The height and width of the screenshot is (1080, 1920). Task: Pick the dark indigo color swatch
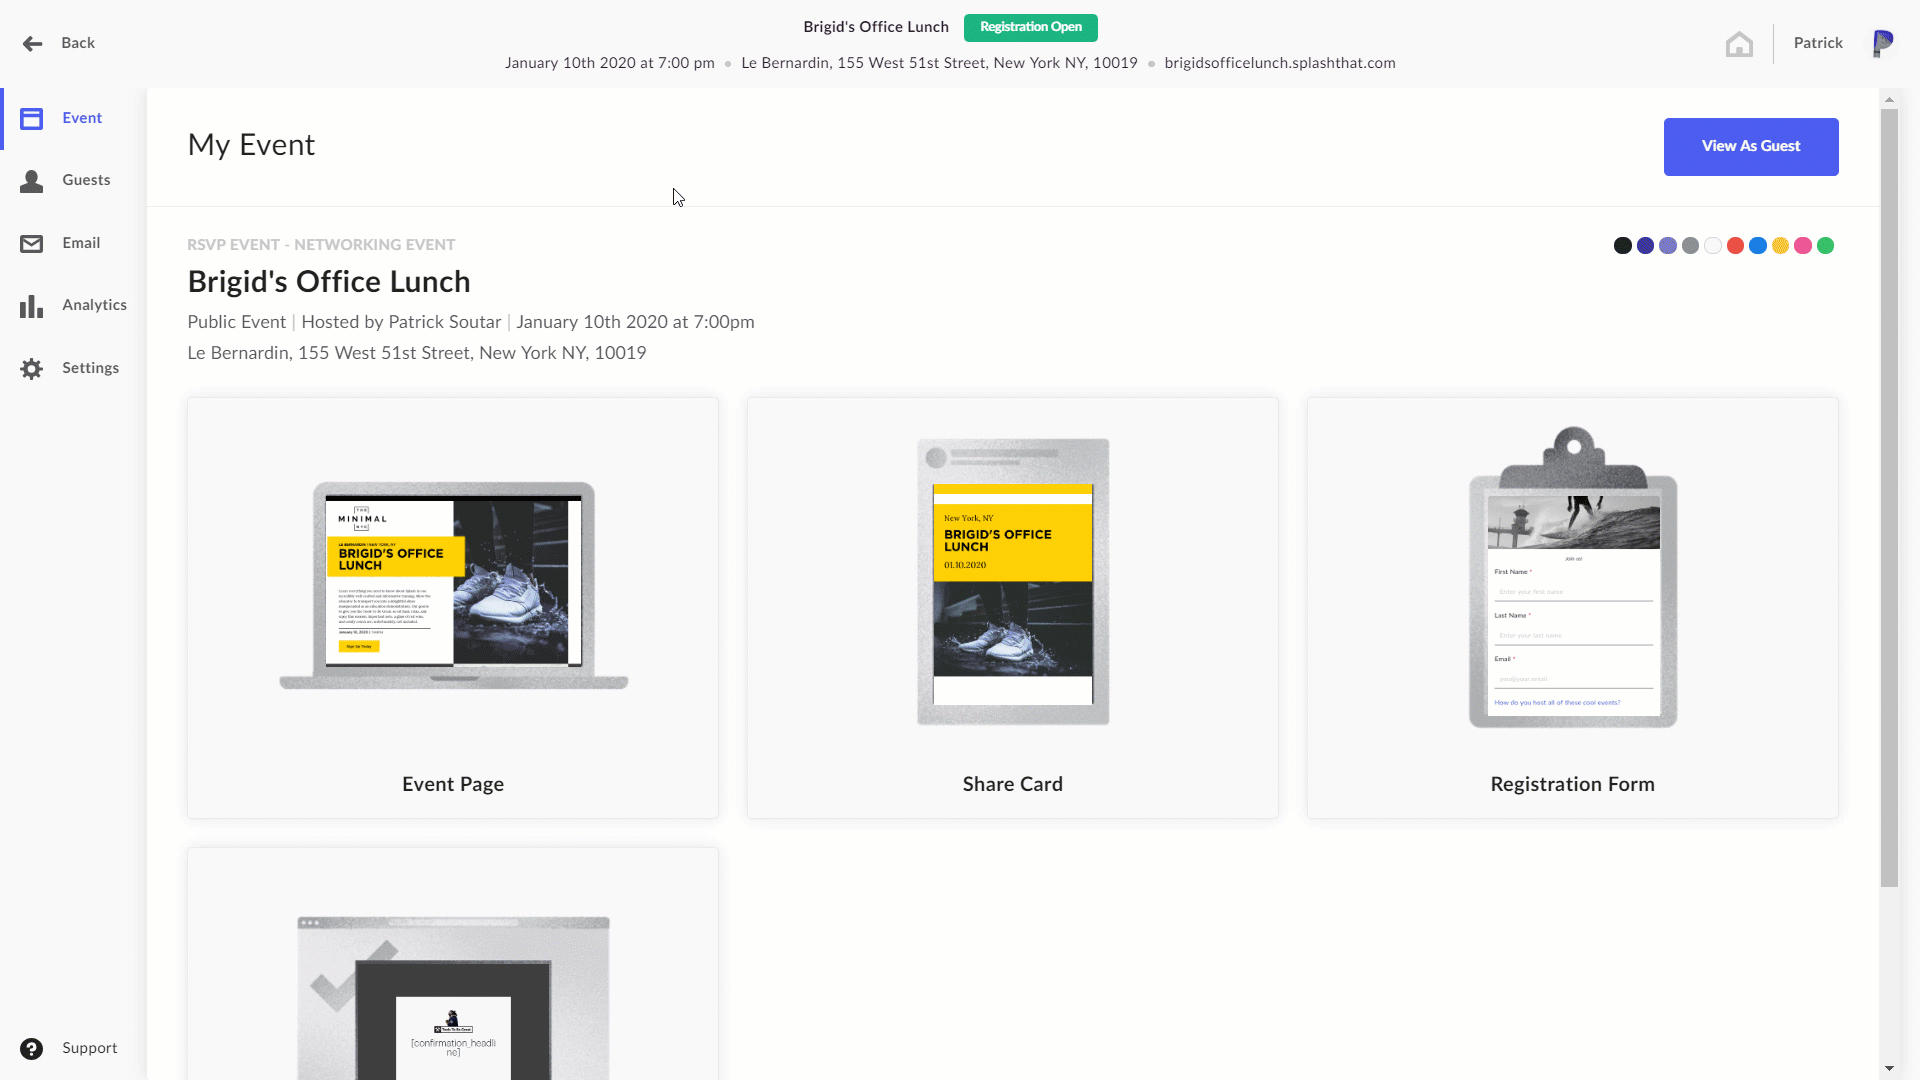click(x=1645, y=246)
